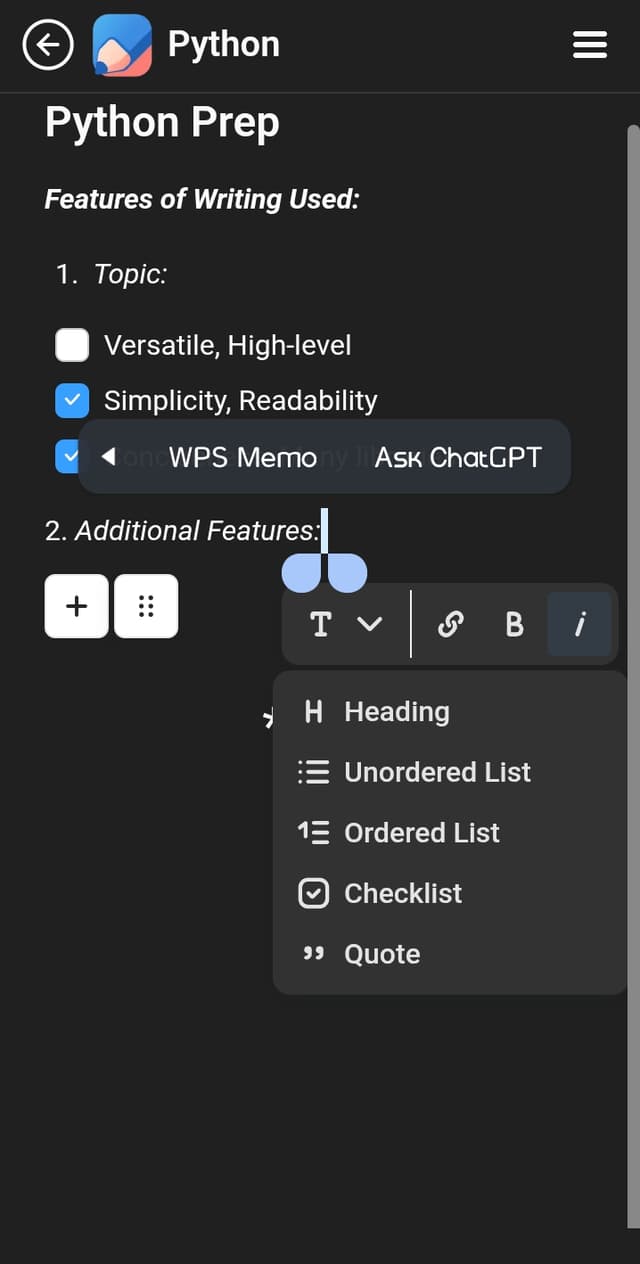This screenshot has height=1264, width=640.
Task: Click the plus add block button
Action: tap(76, 606)
